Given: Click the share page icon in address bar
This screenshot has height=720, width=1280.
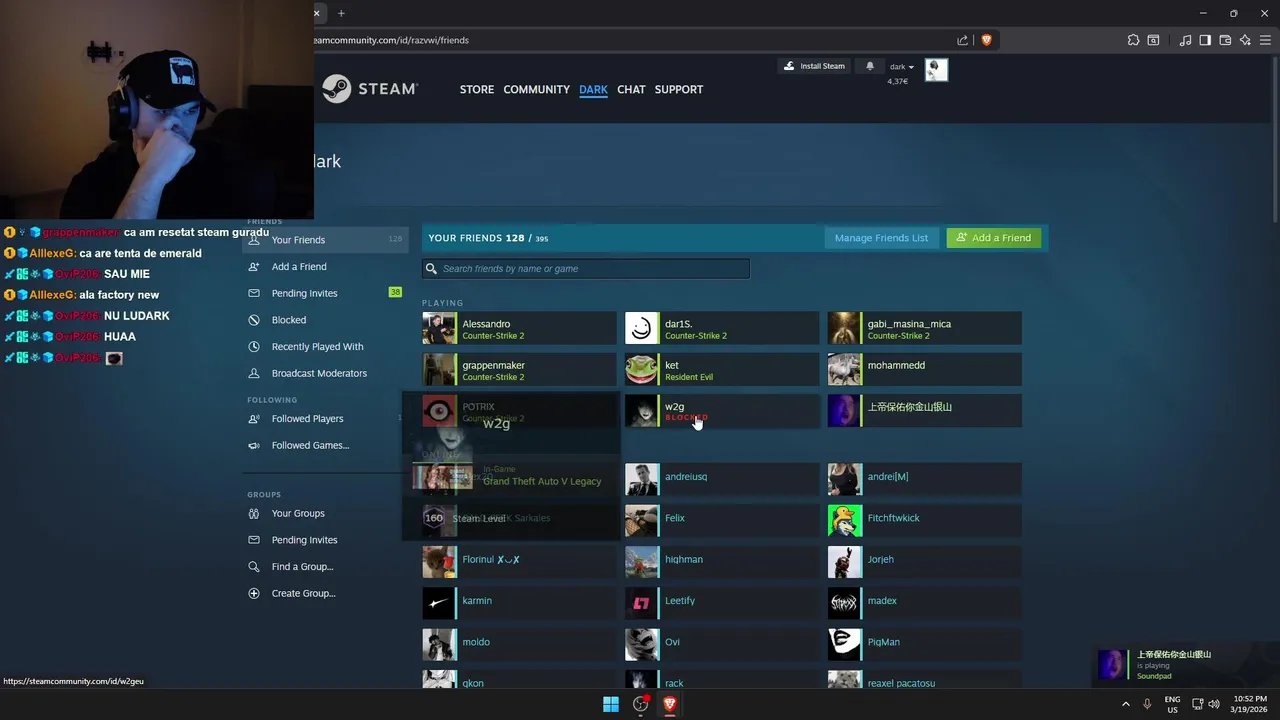Looking at the screenshot, I should click(962, 40).
